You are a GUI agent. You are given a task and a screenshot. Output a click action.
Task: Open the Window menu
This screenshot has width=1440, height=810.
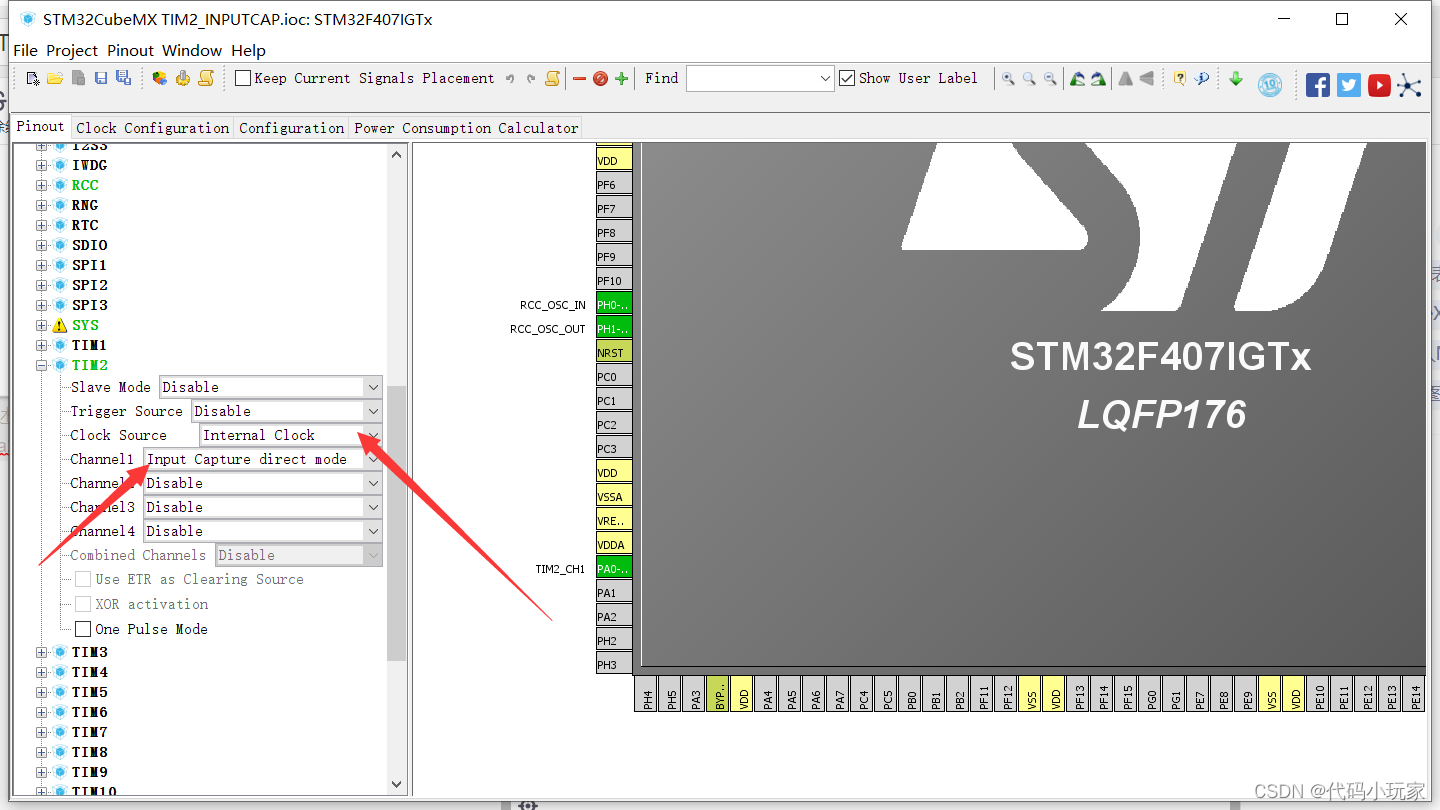[x=192, y=50]
